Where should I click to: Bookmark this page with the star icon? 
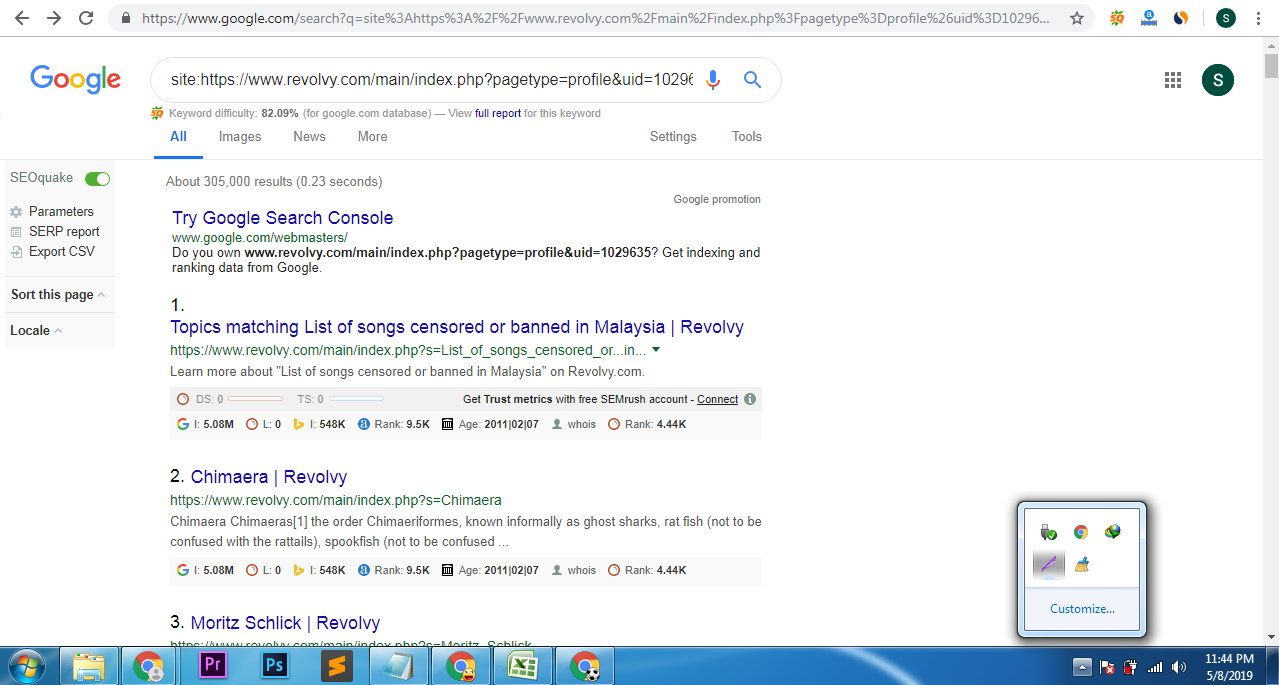pyautogui.click(x=1077, y=18)
